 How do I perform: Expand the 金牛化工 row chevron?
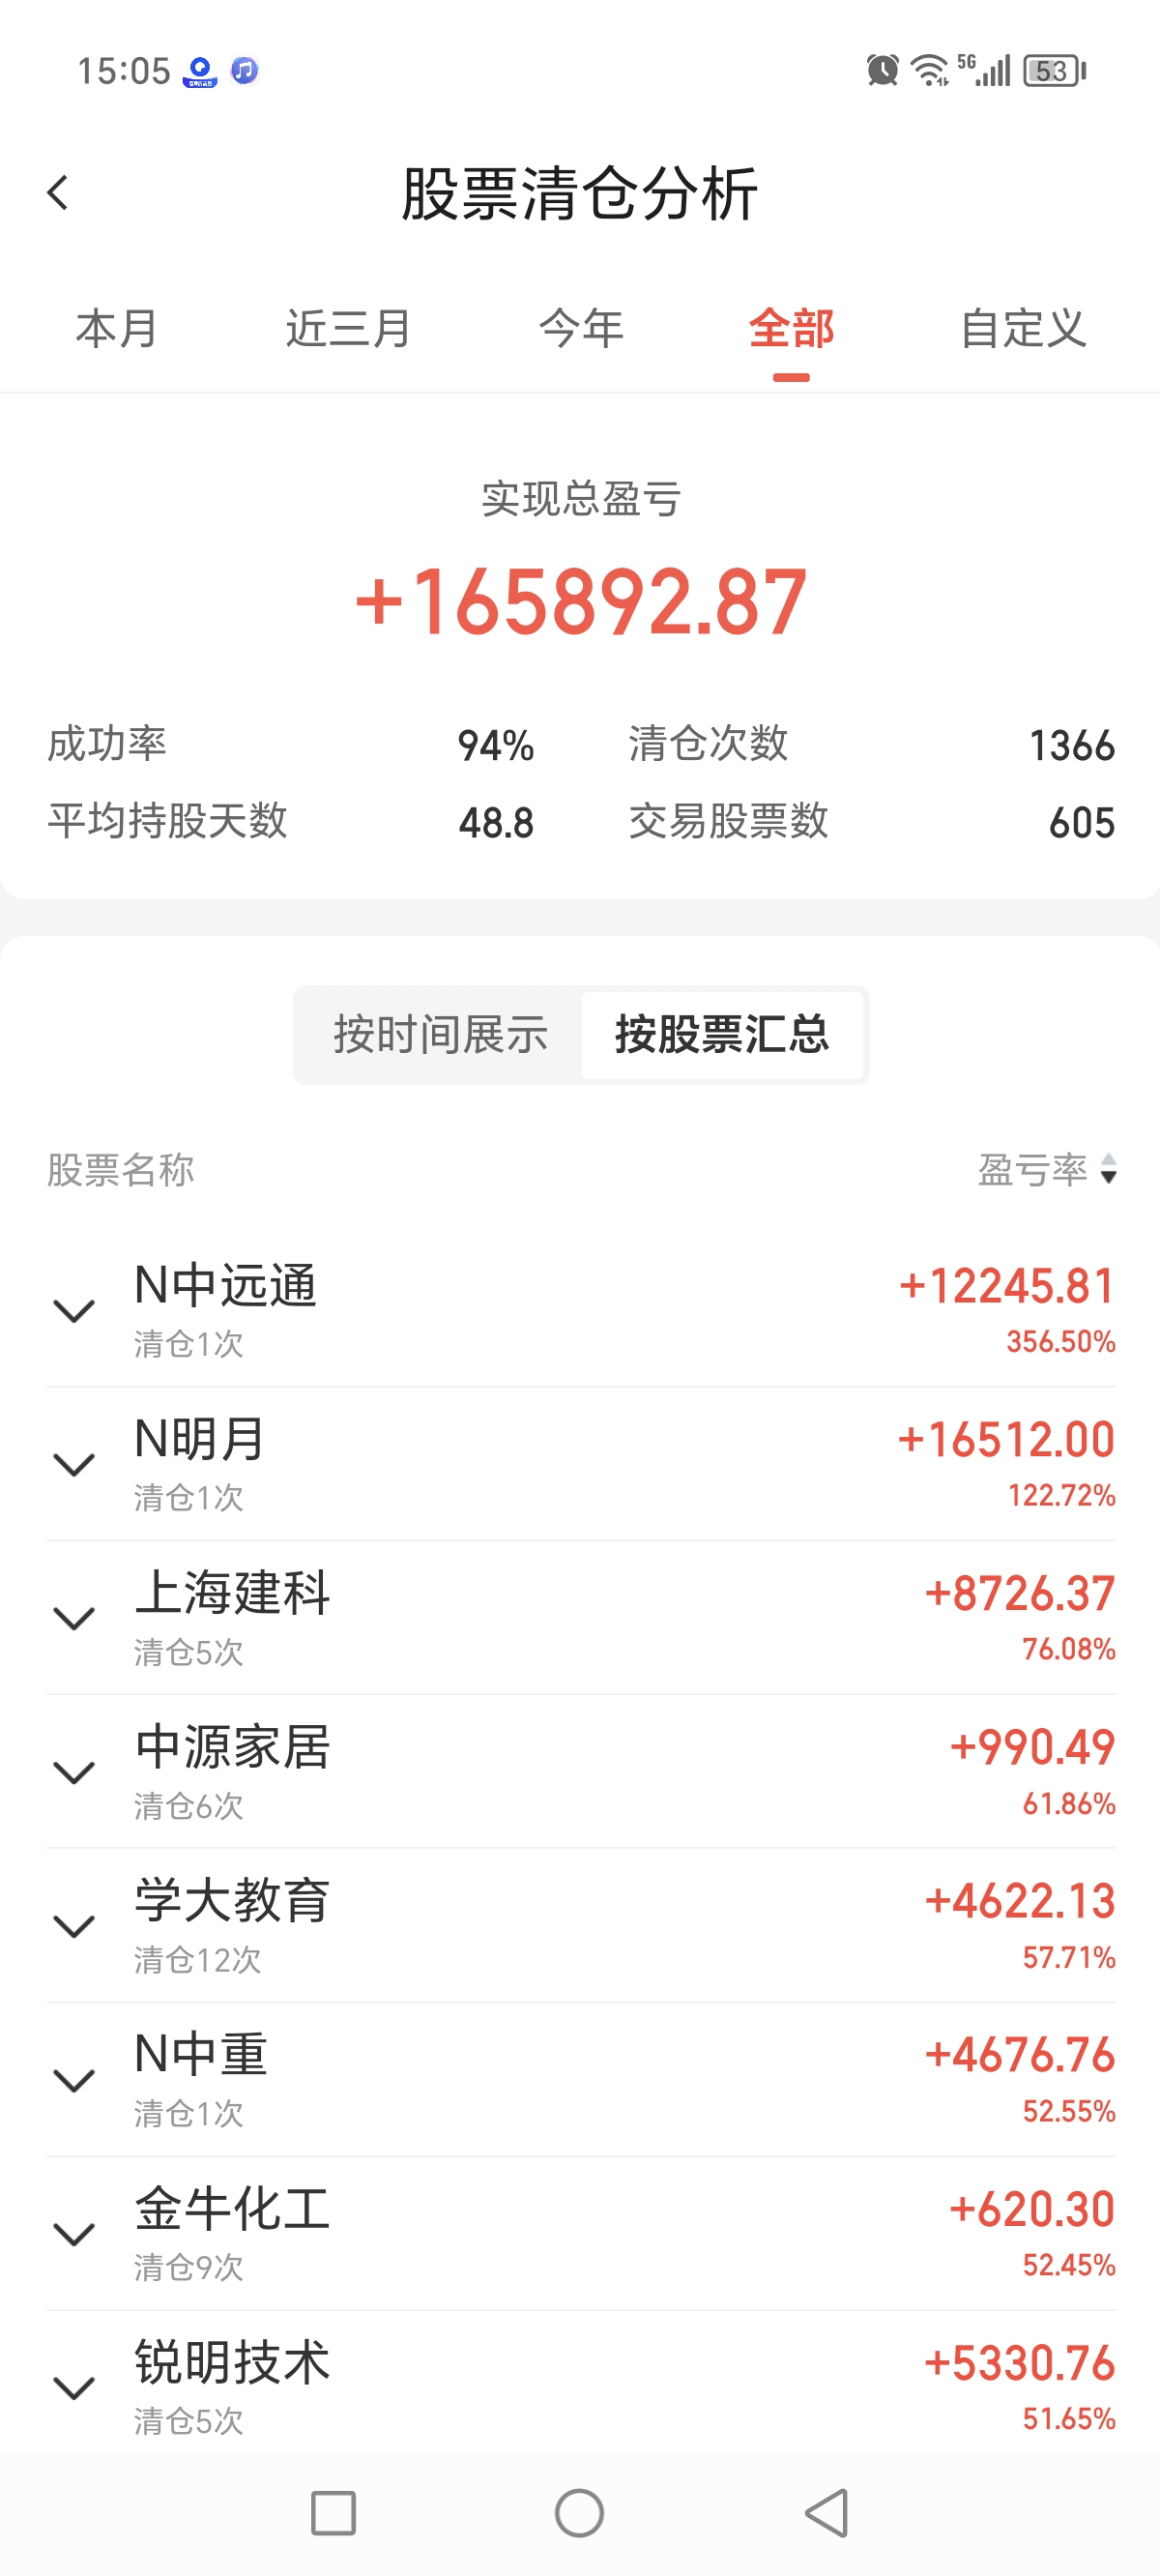(74, 2234)
